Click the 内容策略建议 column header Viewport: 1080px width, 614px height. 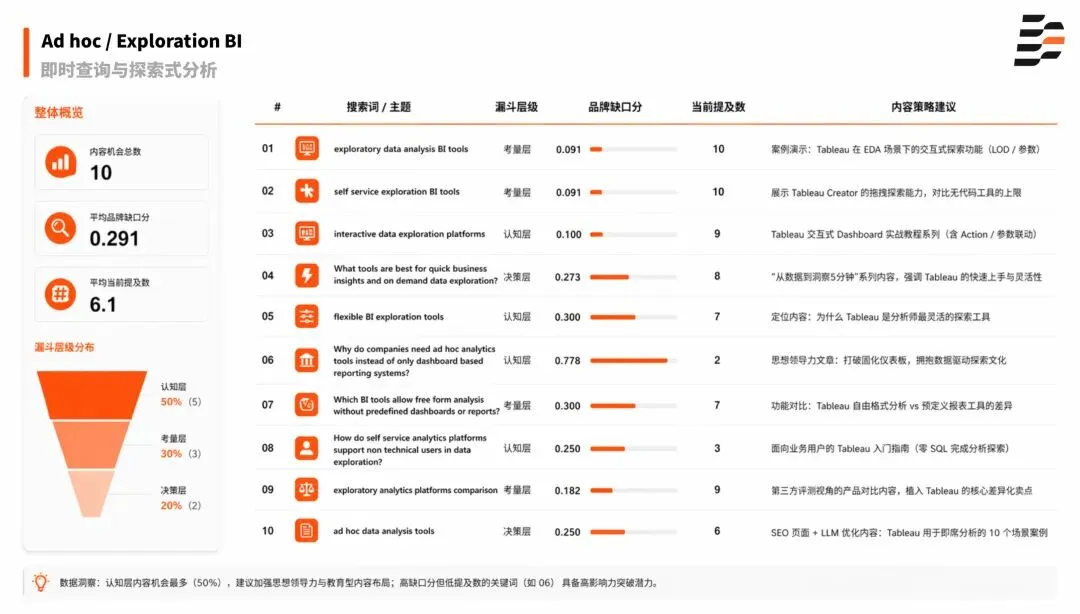coord(923,107)
